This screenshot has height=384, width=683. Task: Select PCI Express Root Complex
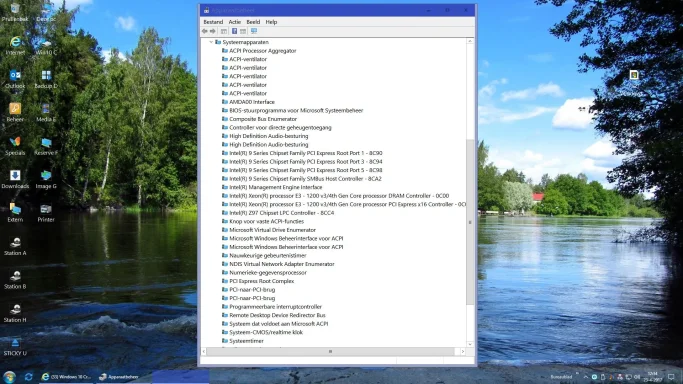[x=261, y=281]
